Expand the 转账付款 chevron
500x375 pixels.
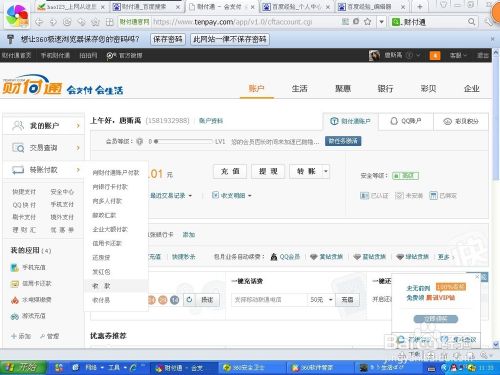(x=78, y=170)
